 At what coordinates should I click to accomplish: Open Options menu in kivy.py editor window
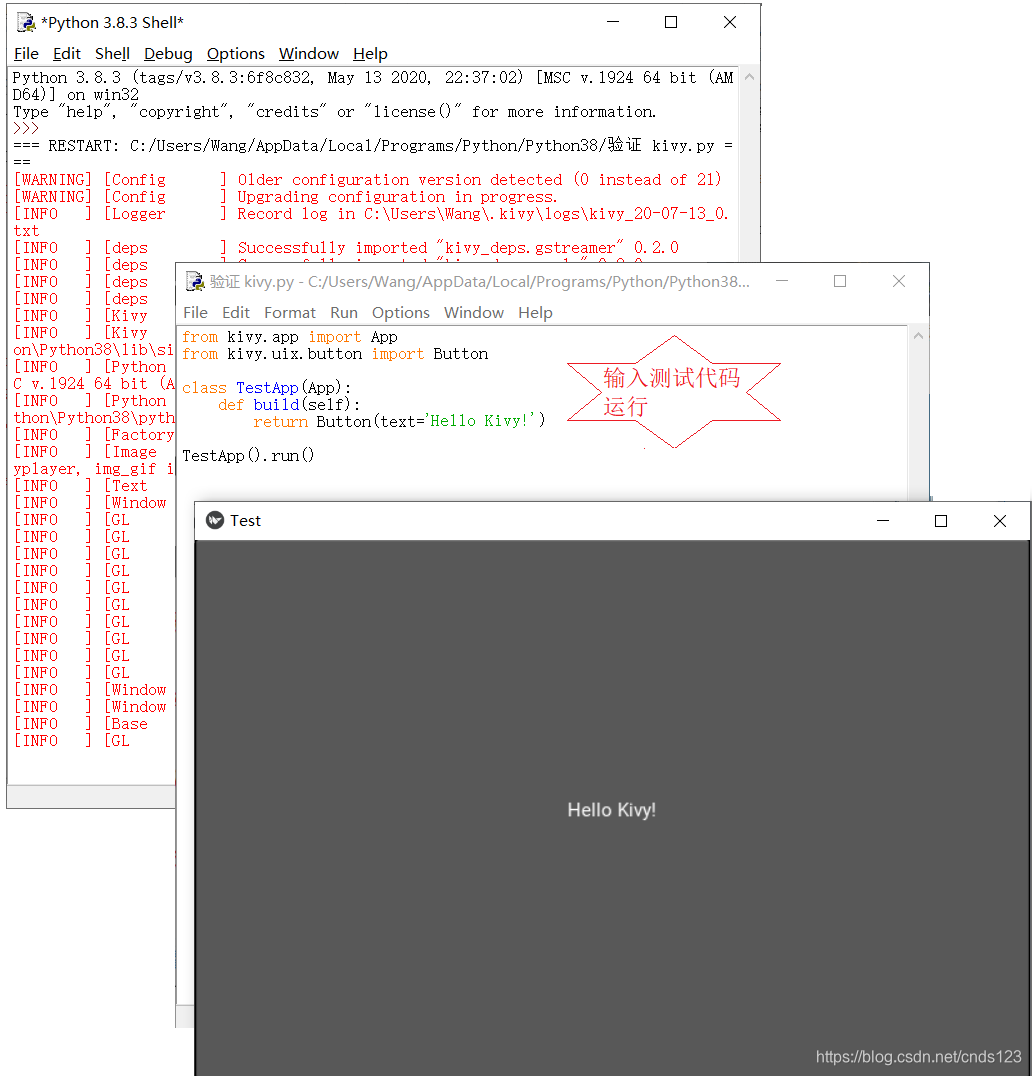[401, 312]
